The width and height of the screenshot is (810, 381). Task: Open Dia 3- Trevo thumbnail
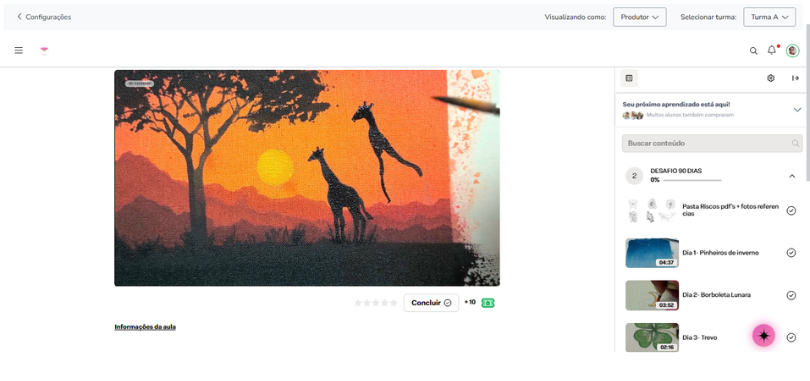[x=652, y=338]
